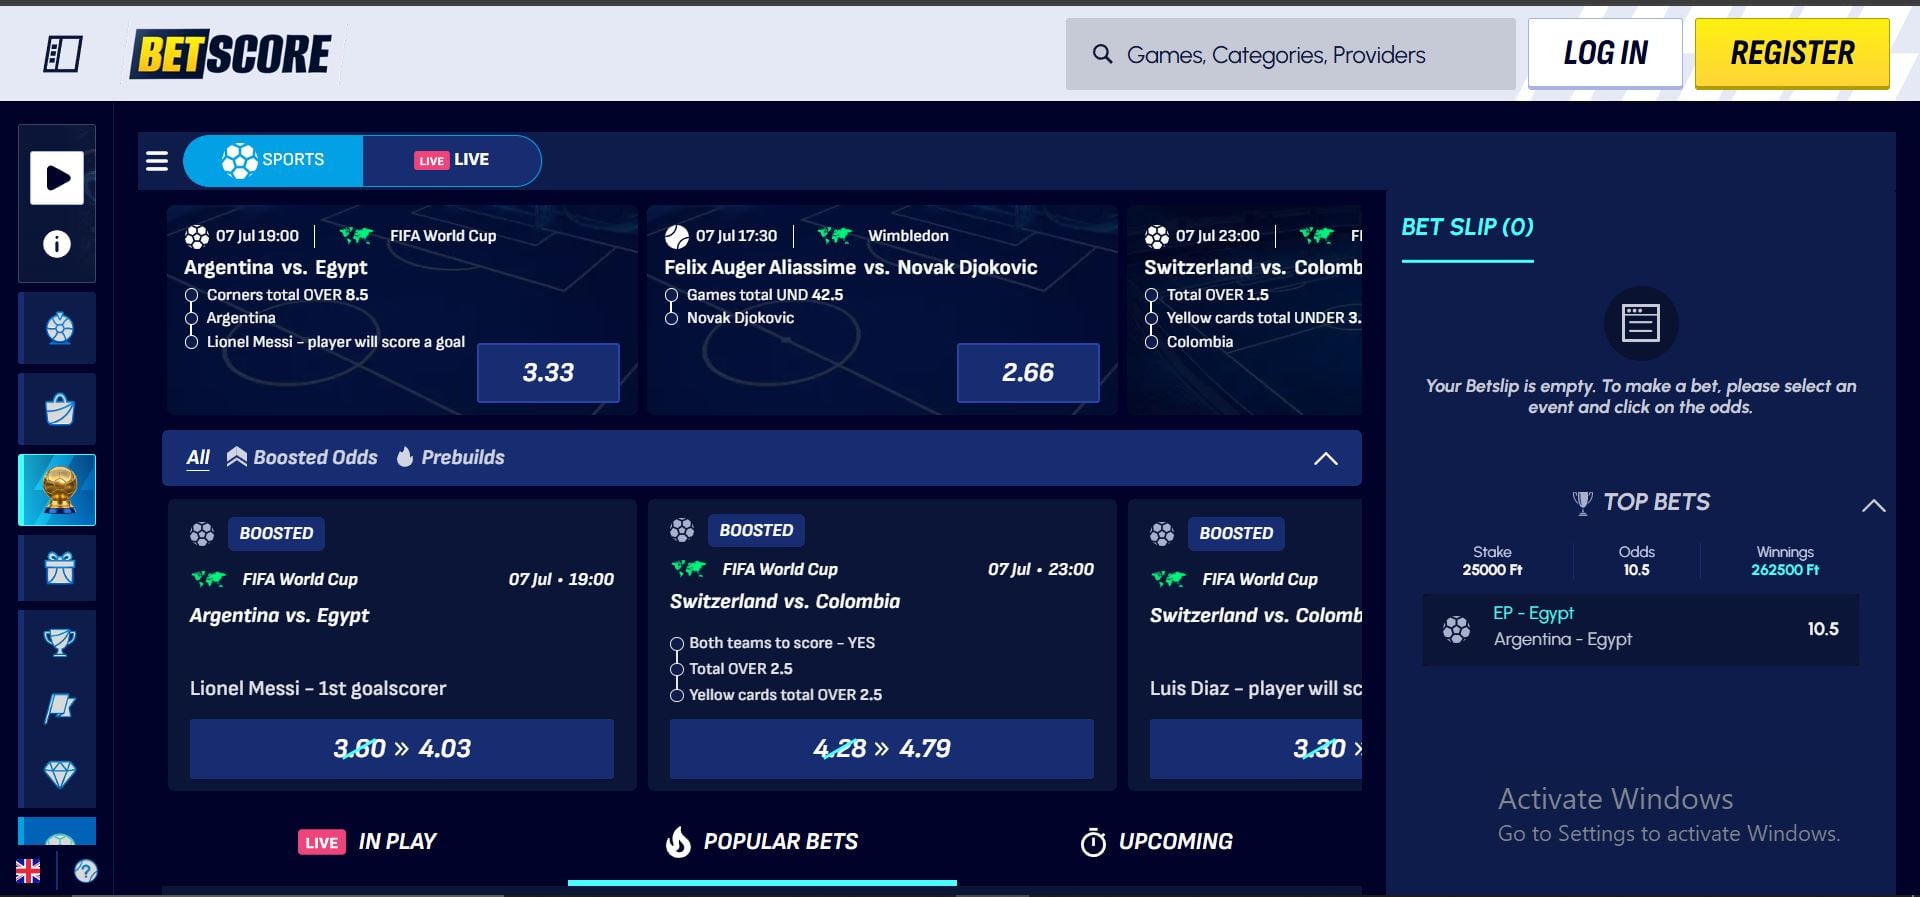Click the Wimbledon tournament label
The image size is (1920, 897).
tap(908, 236)
